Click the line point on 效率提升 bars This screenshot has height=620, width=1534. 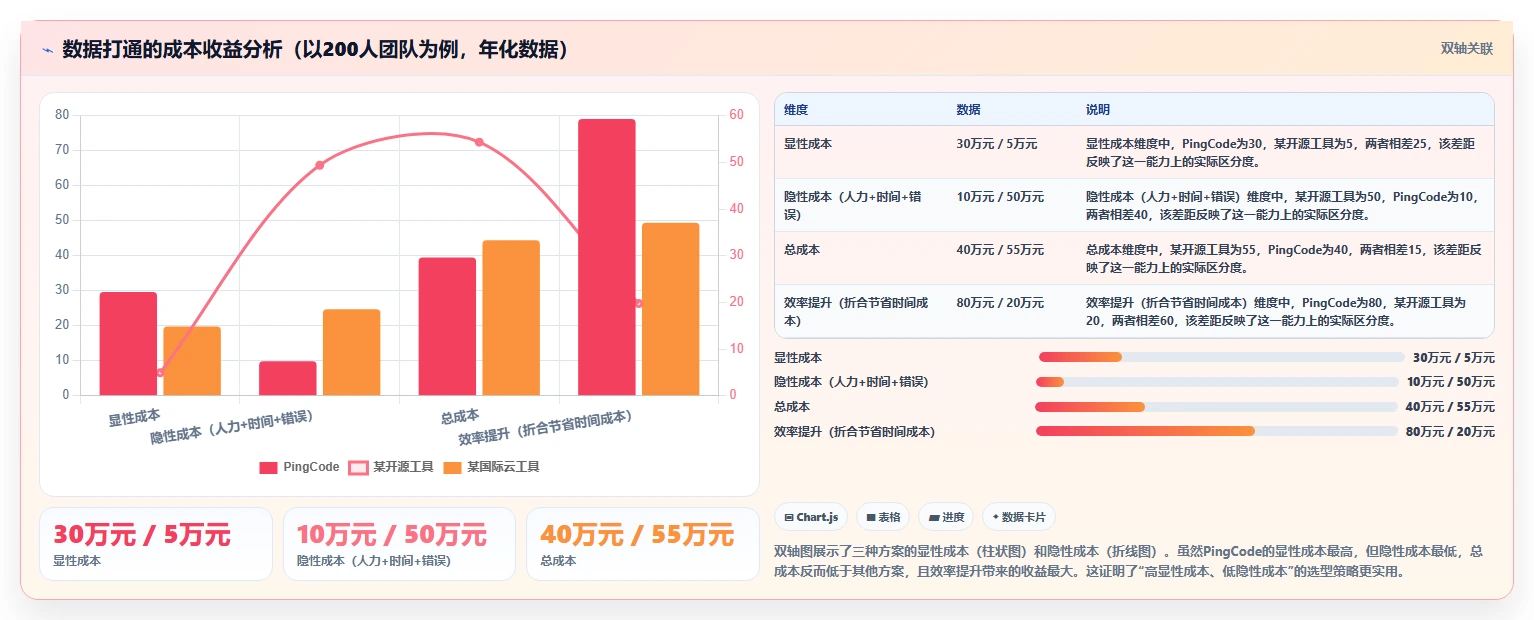tap(638, 303)
